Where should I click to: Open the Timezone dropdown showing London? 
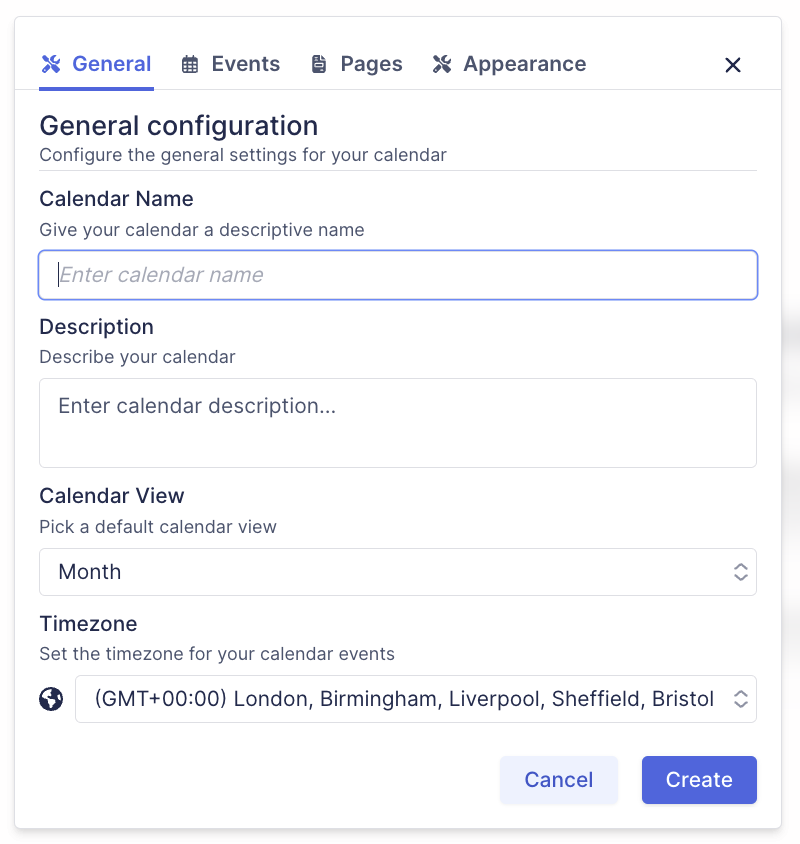tap(400, 699)
